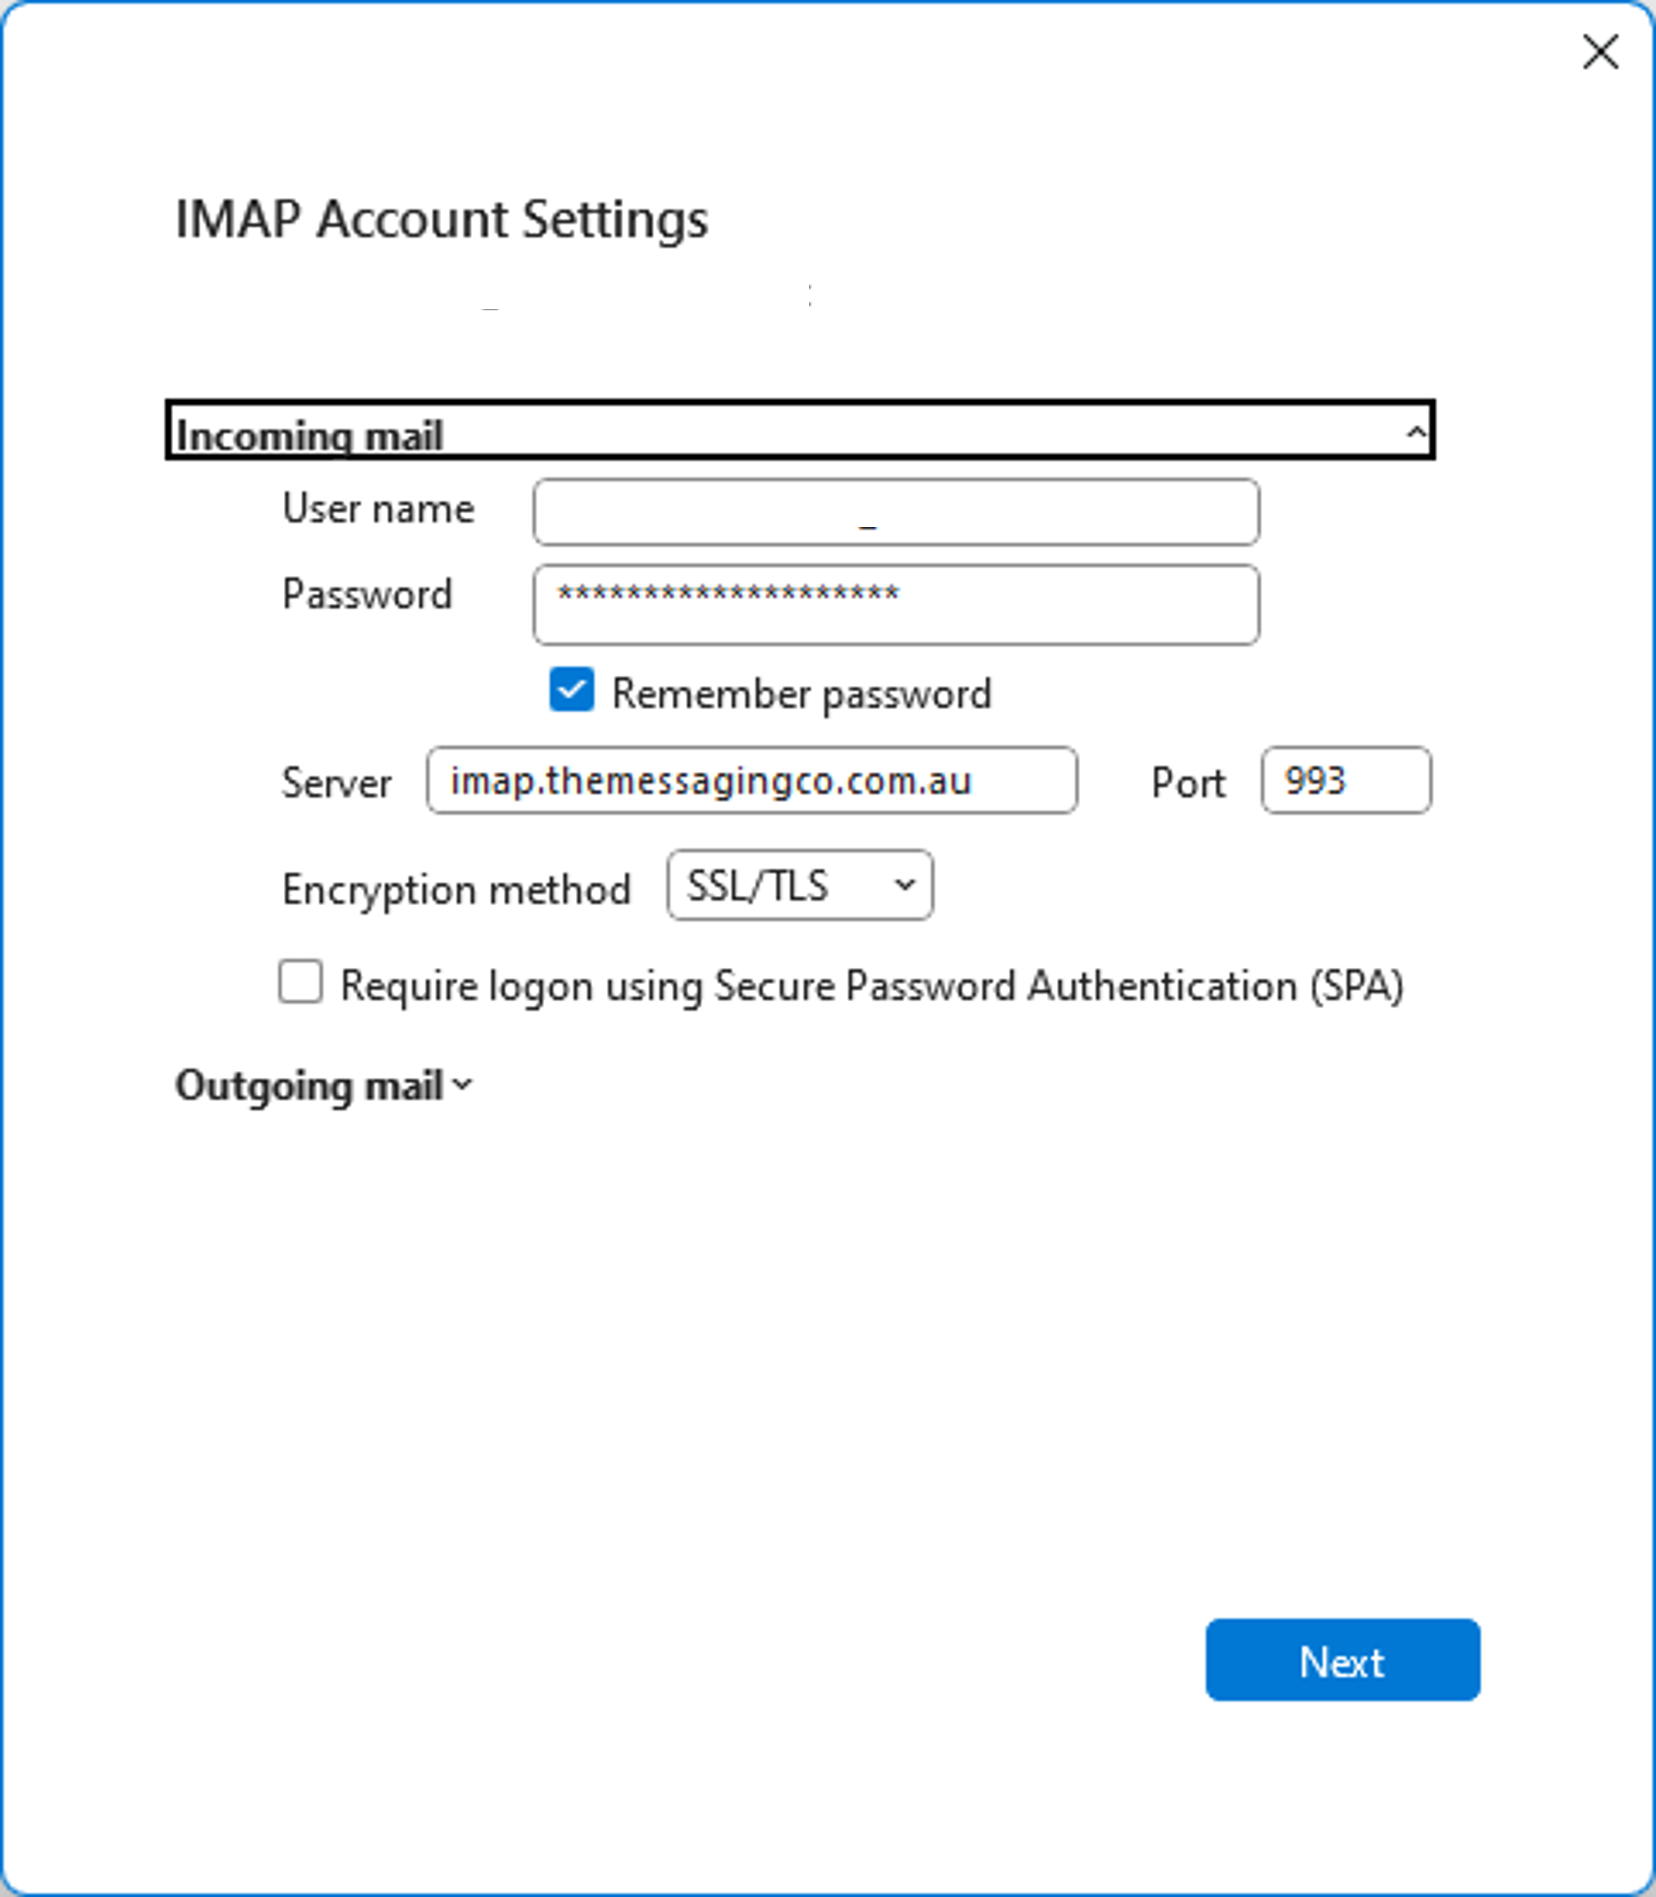
Task: Enable Require logon using SPA checkbox
Action: pyautogui.click(x=300, y=982)
